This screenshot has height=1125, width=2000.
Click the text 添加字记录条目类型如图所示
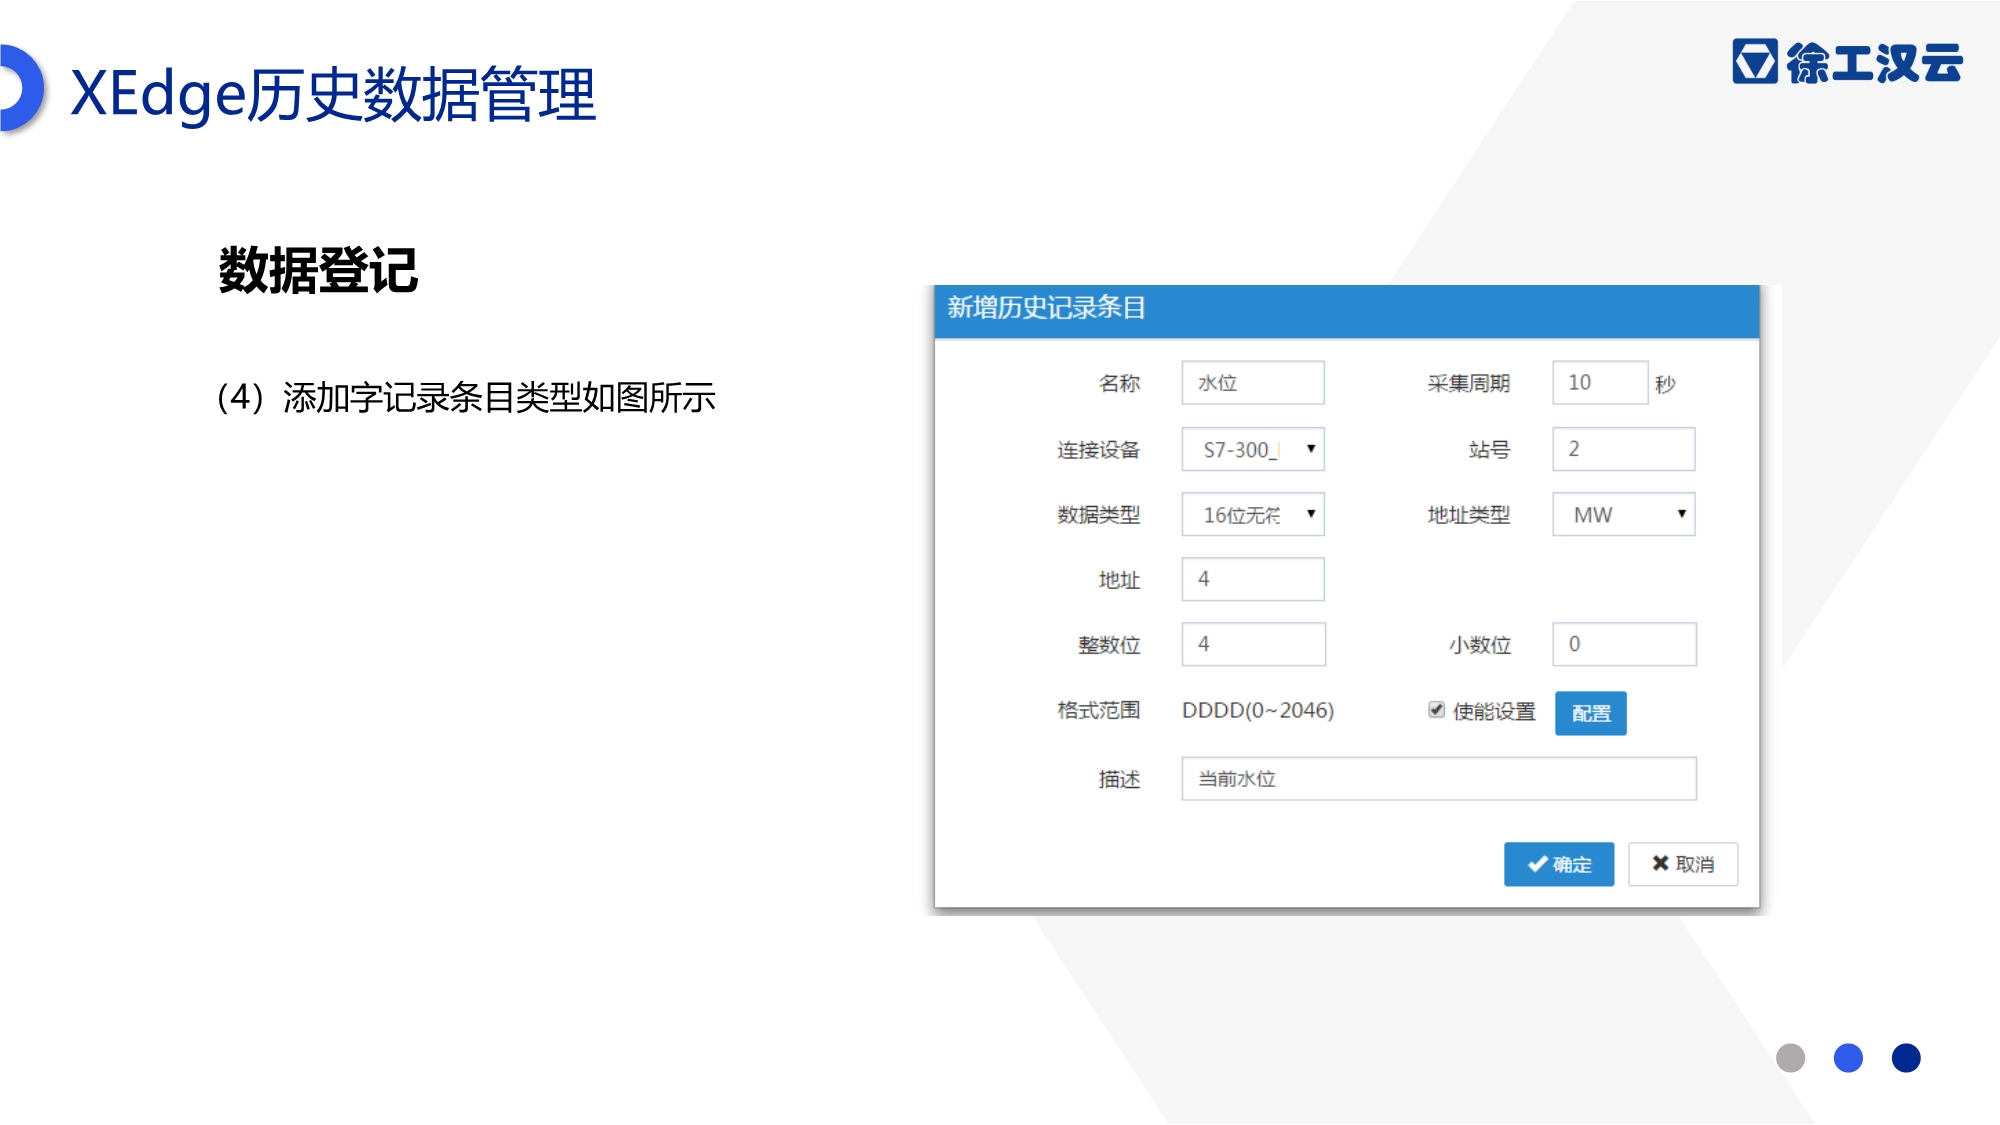[x=499, y=398]
